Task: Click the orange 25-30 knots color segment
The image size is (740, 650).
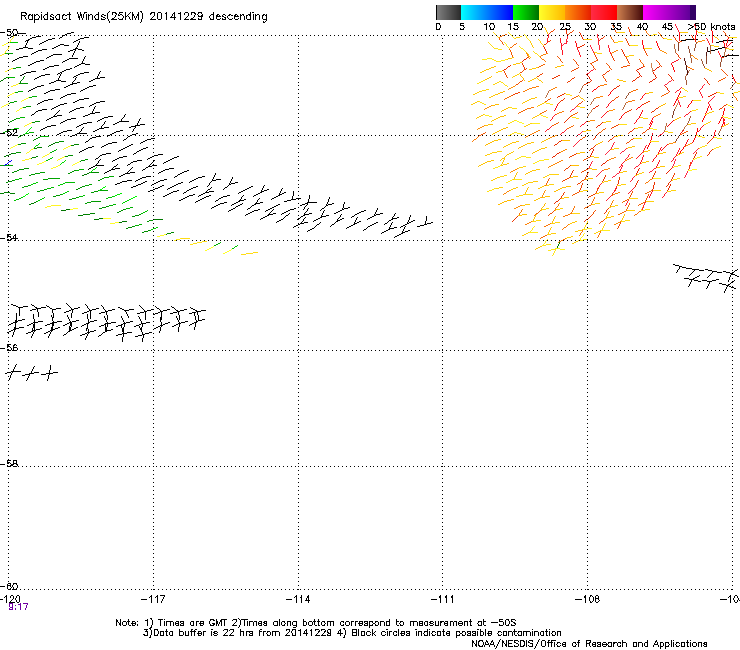Action: (578, 12)
